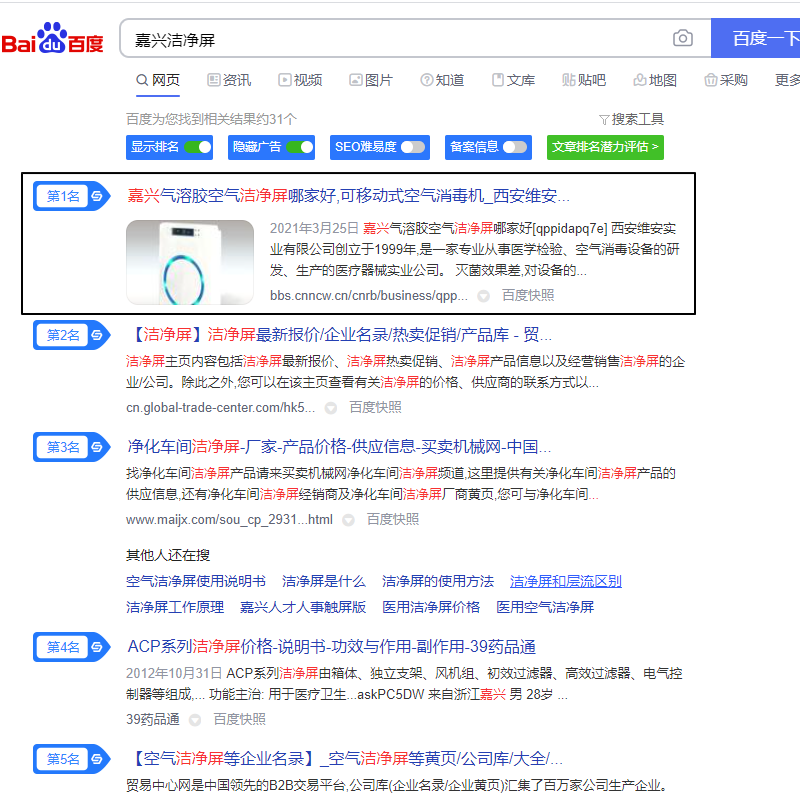This screenshot has height=800, width=800.
Task: Select the 网页 tab
Action: [x=158, y=80]
